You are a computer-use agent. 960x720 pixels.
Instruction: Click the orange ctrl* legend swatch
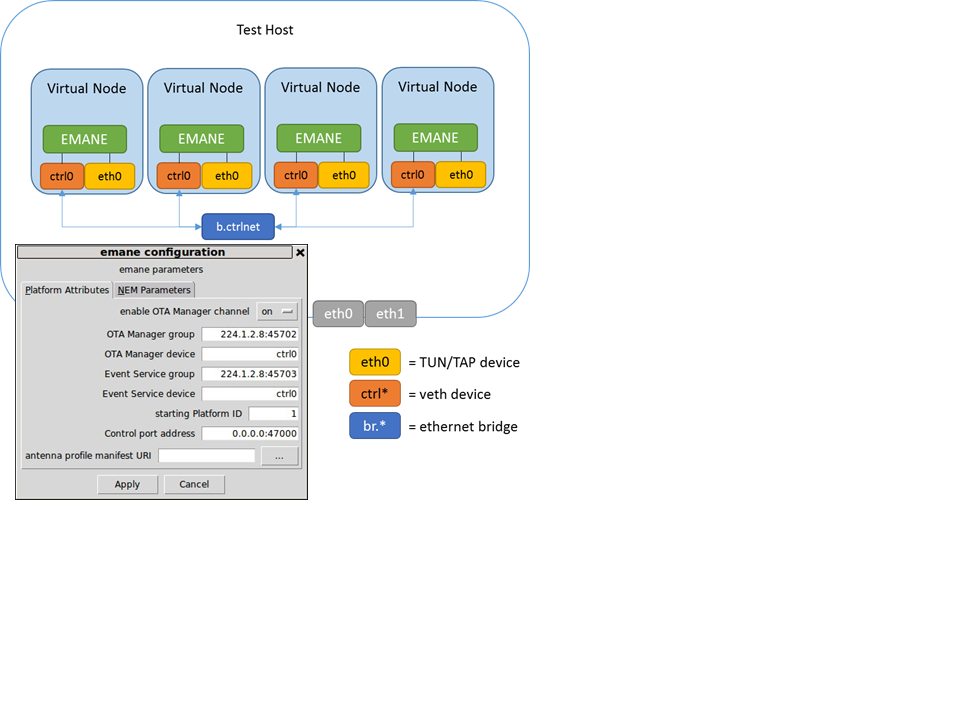(374, 394)
